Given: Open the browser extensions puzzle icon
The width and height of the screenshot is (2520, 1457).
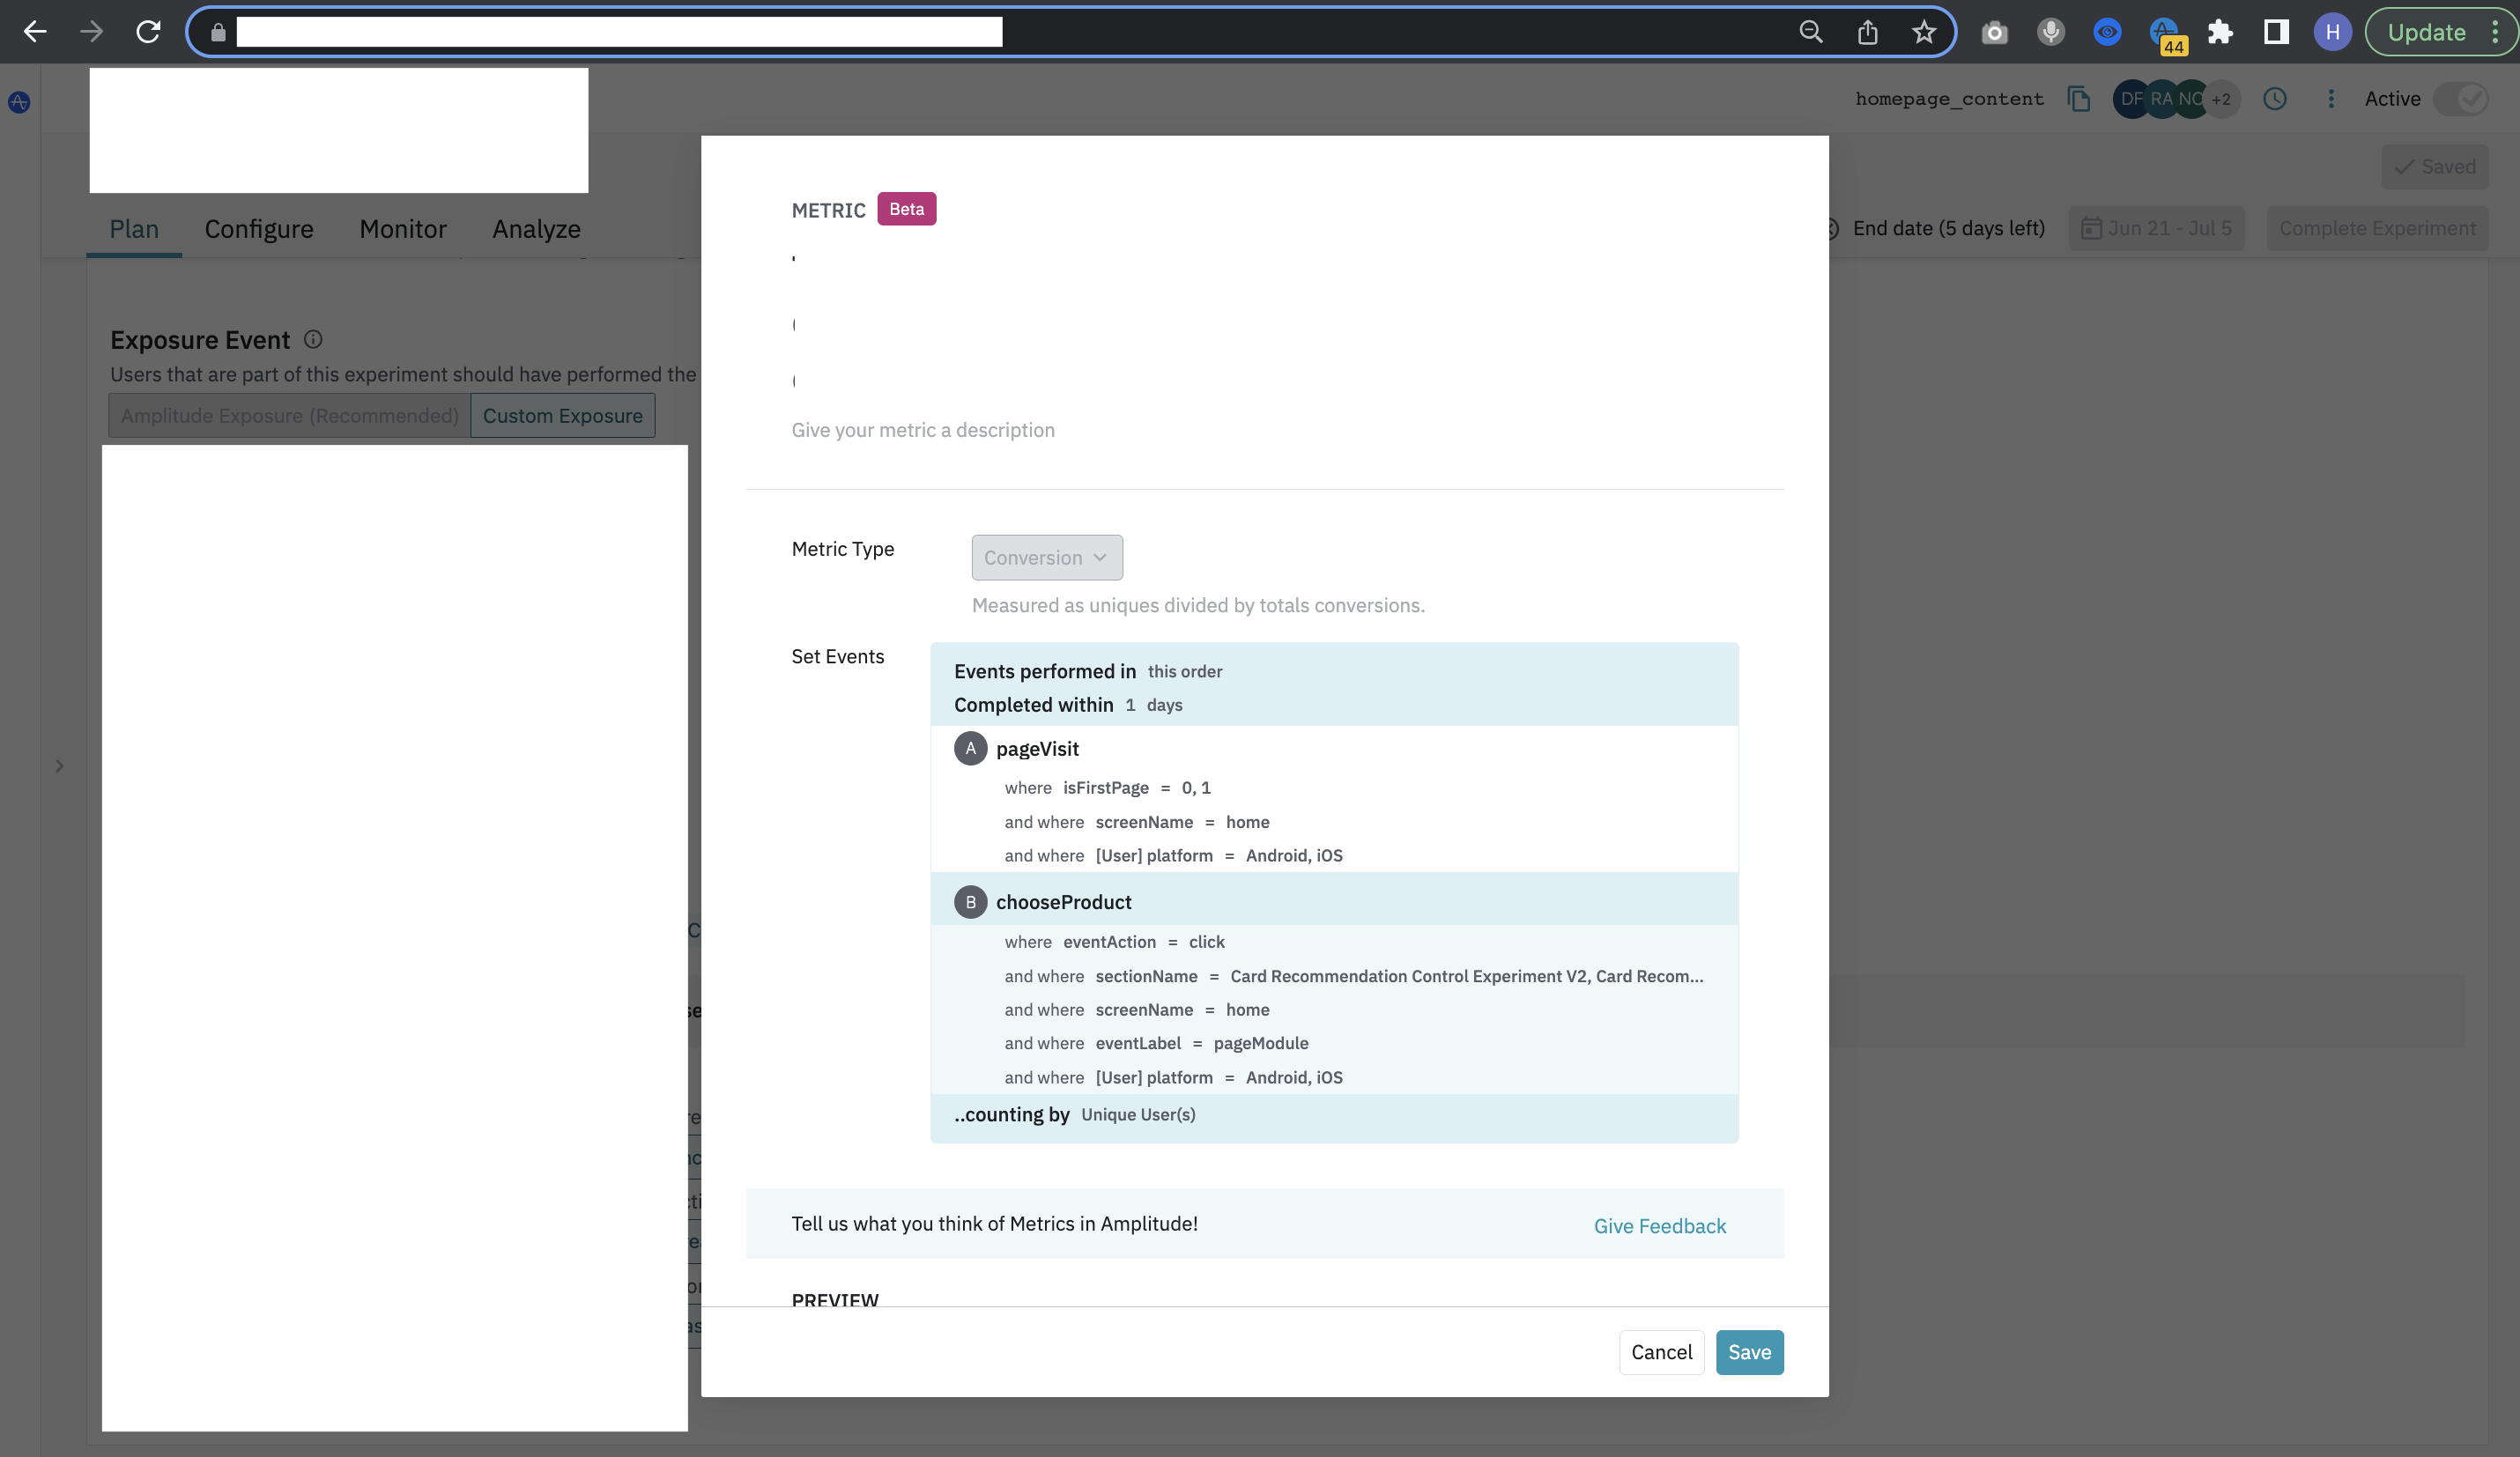Looking at the screenshot, I should (x=2220, y=32).
